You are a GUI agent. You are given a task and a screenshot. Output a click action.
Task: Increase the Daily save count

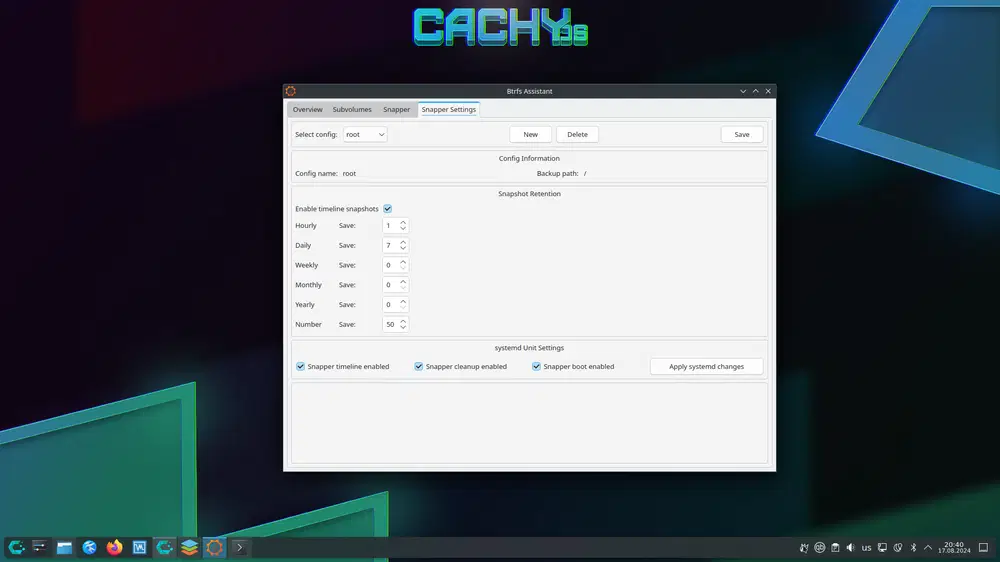point(403,242)
